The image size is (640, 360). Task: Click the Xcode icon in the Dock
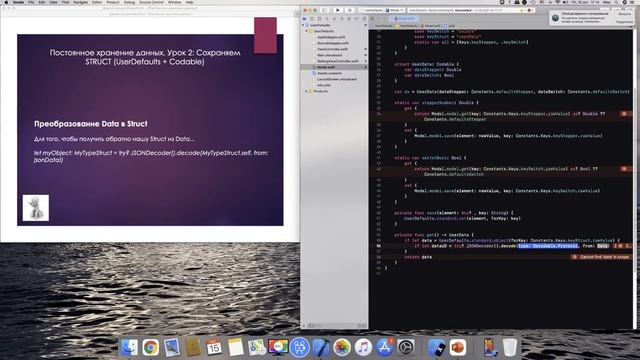(321, 347)
